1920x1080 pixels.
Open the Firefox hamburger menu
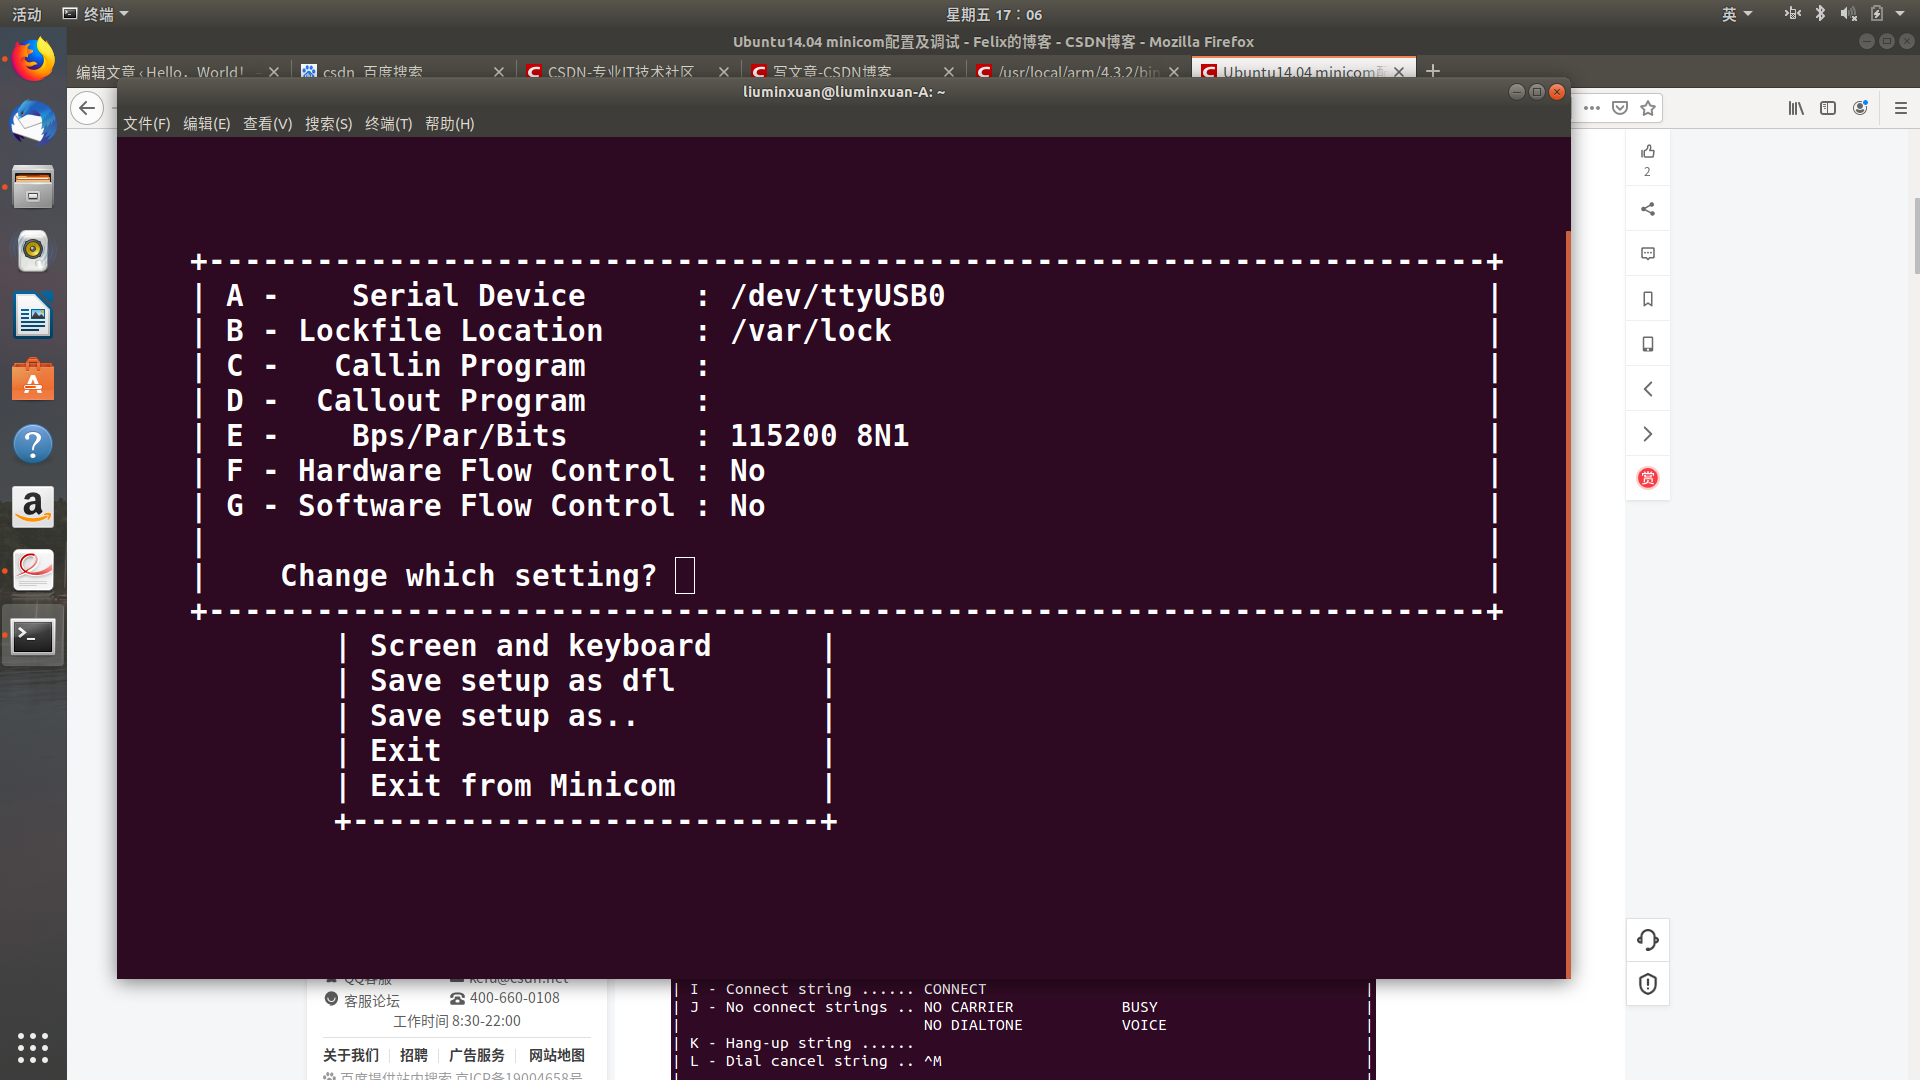click(1900, 108)
